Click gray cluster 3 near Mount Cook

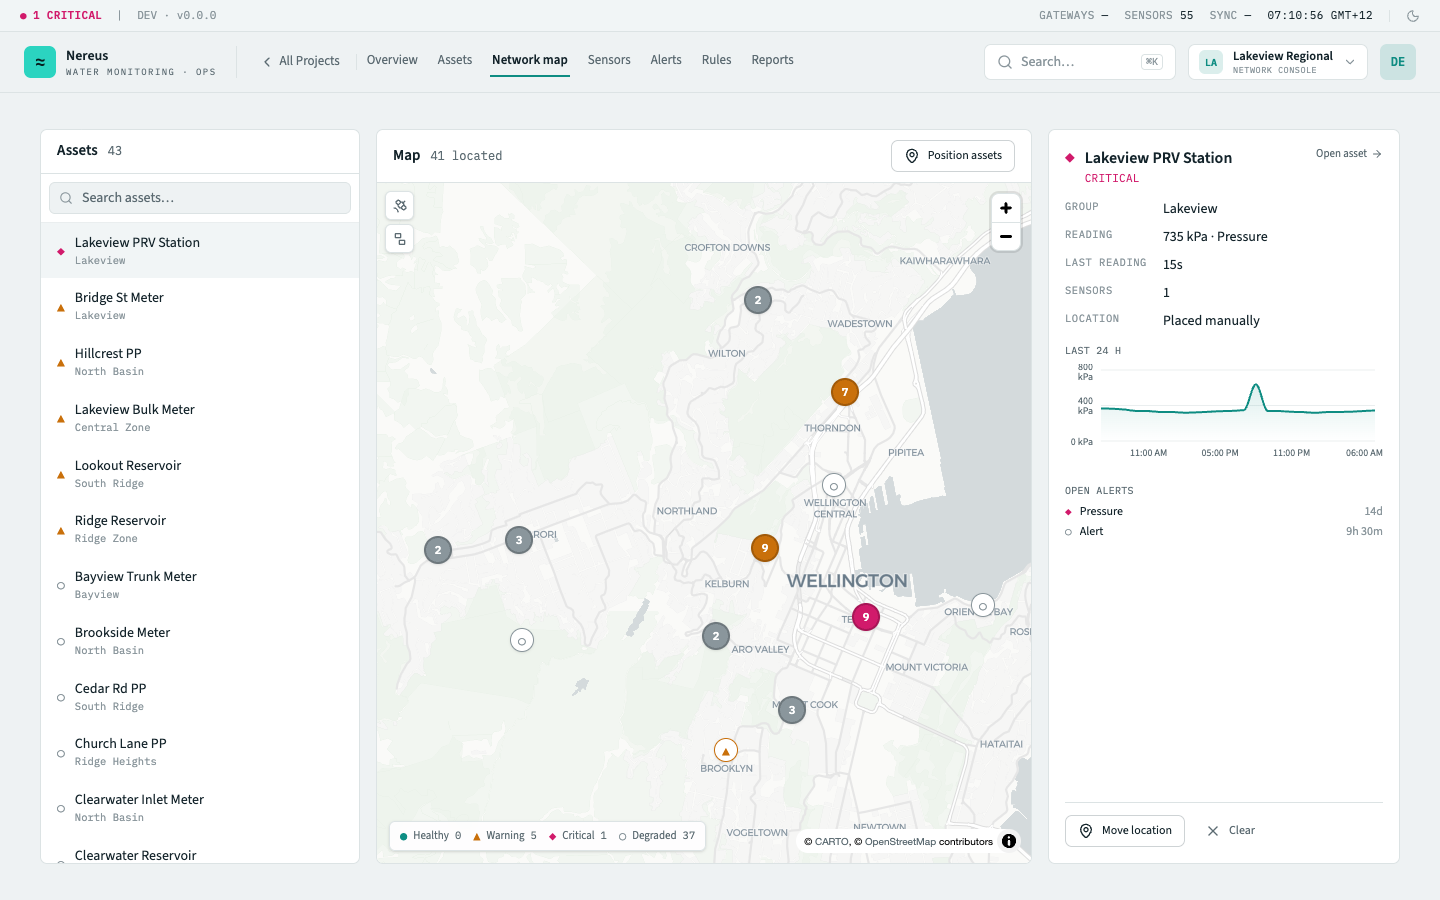(792, 710)
